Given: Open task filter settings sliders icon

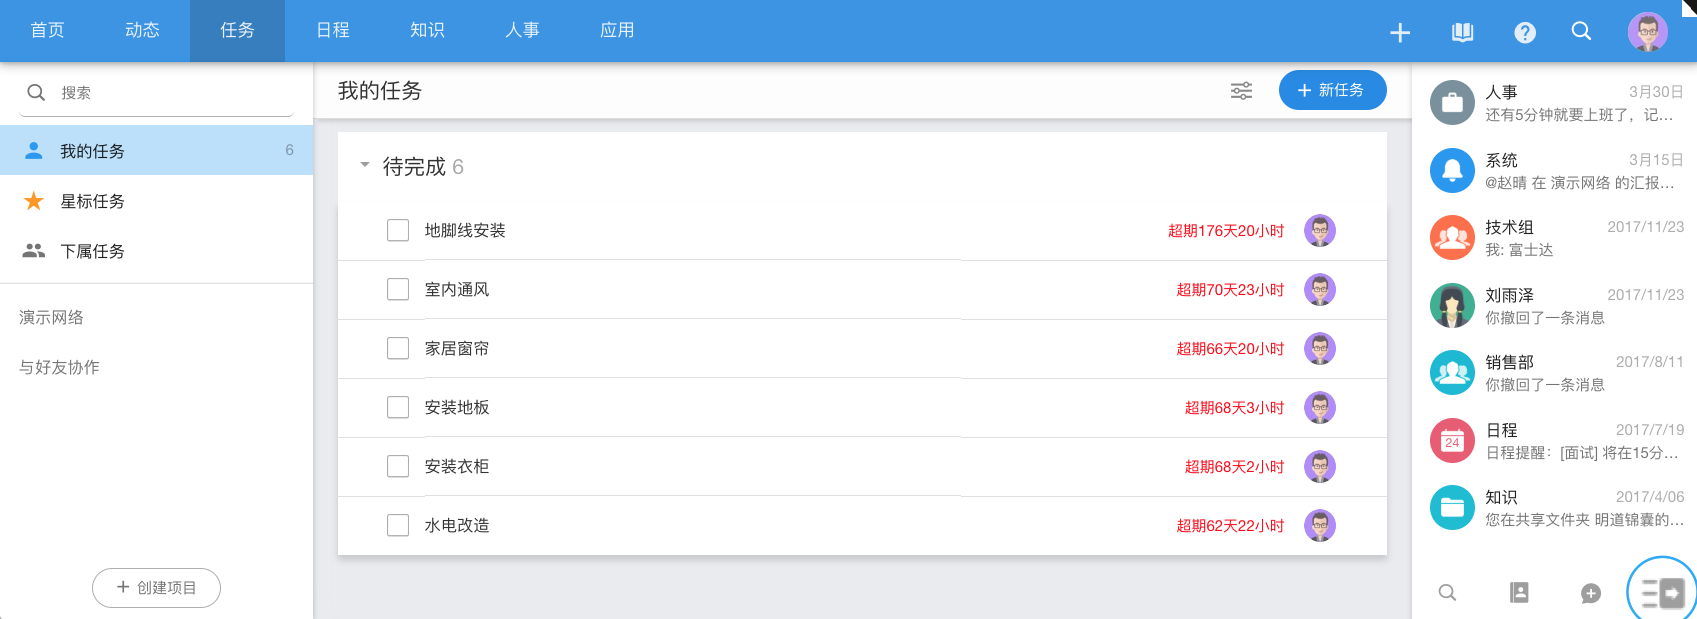Looking at the screenshot, I should pyautogui.click(x=1241, y=91).
